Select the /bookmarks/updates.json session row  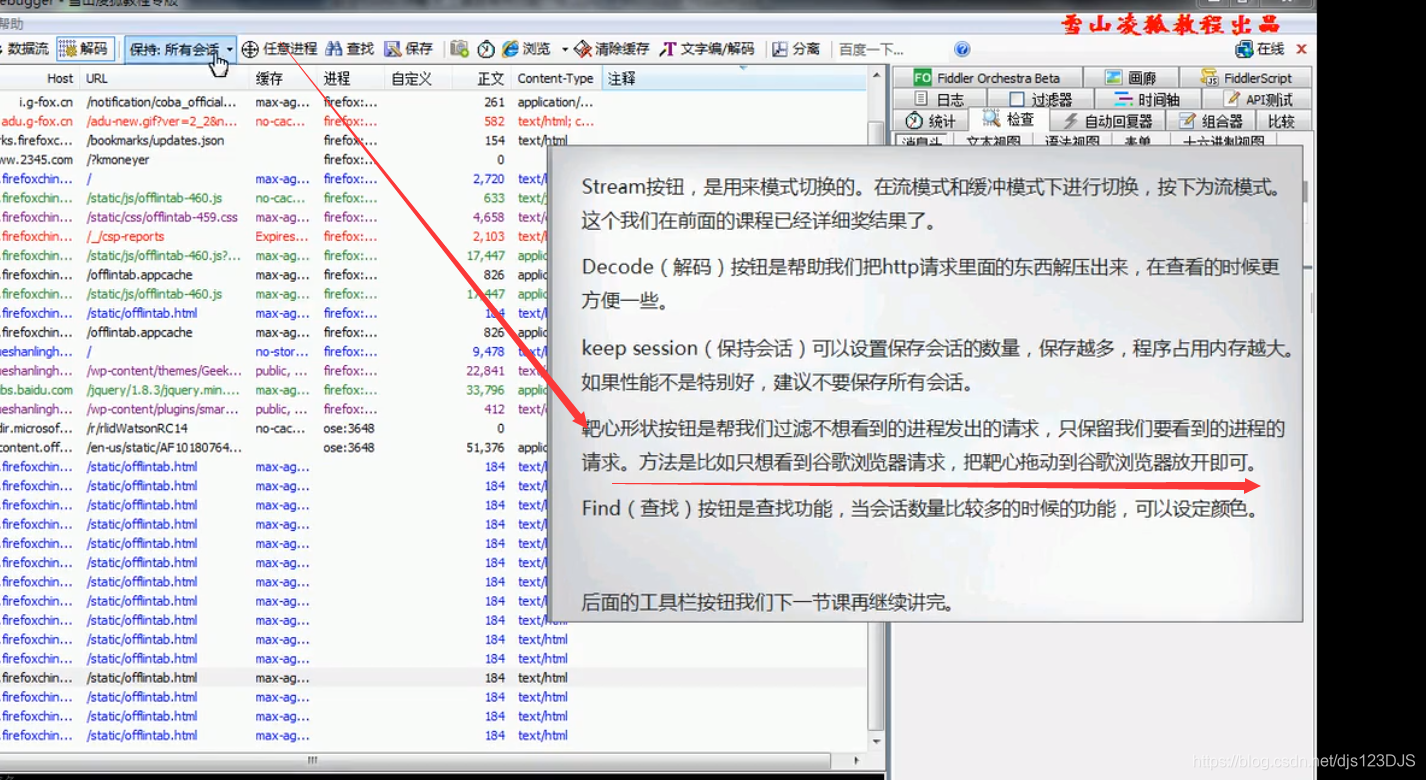coord(432,140)
